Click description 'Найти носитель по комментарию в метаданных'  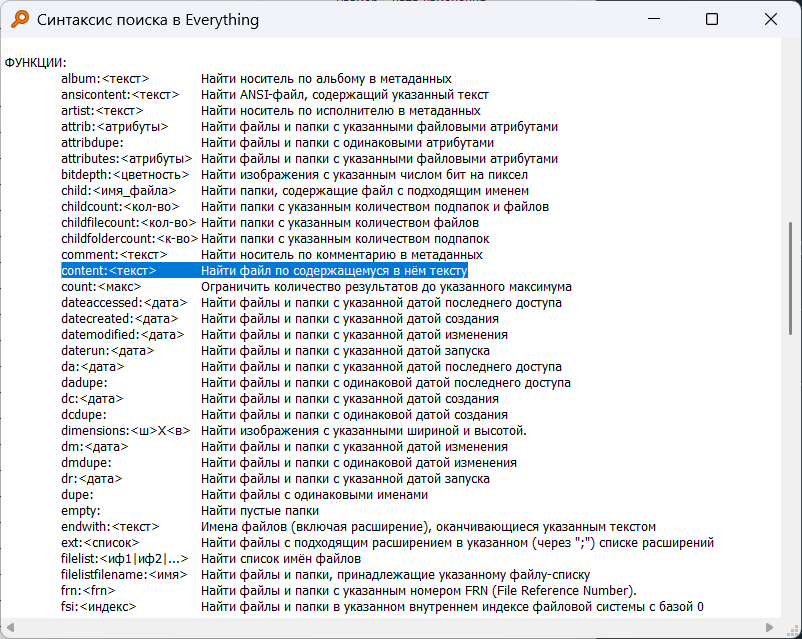[x=342, y=255]
